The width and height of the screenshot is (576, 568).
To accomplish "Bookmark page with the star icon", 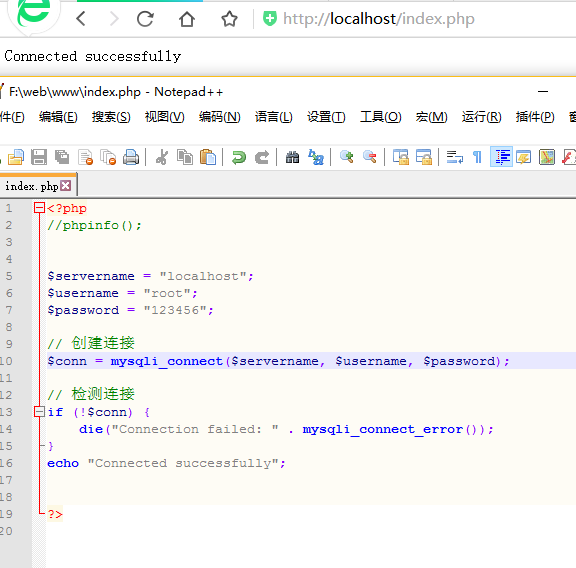I will [x=229, y=19].
